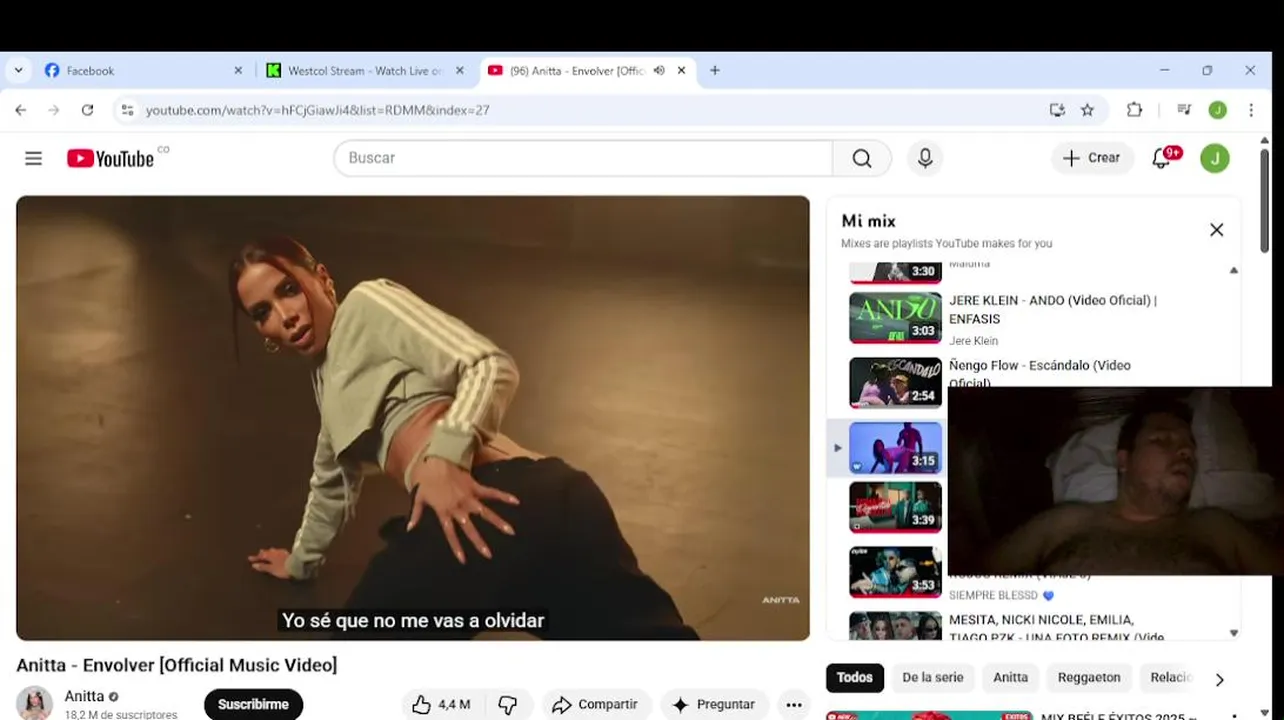Click the Jere Klein channel name

coord(973,341)
